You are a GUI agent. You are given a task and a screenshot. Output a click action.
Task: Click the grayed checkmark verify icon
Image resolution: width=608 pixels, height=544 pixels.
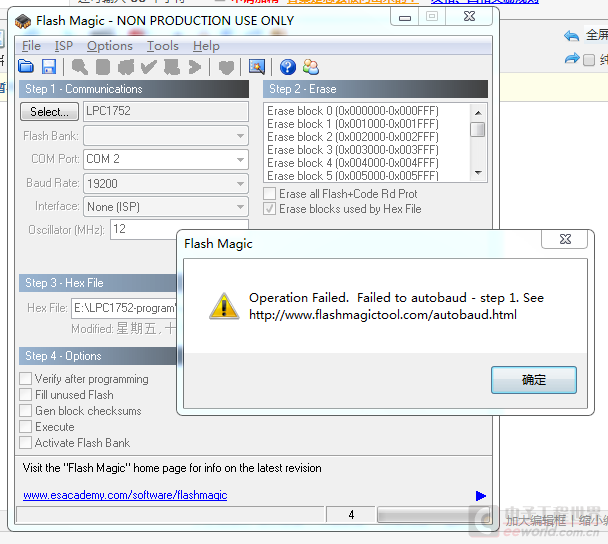(149, 67)
